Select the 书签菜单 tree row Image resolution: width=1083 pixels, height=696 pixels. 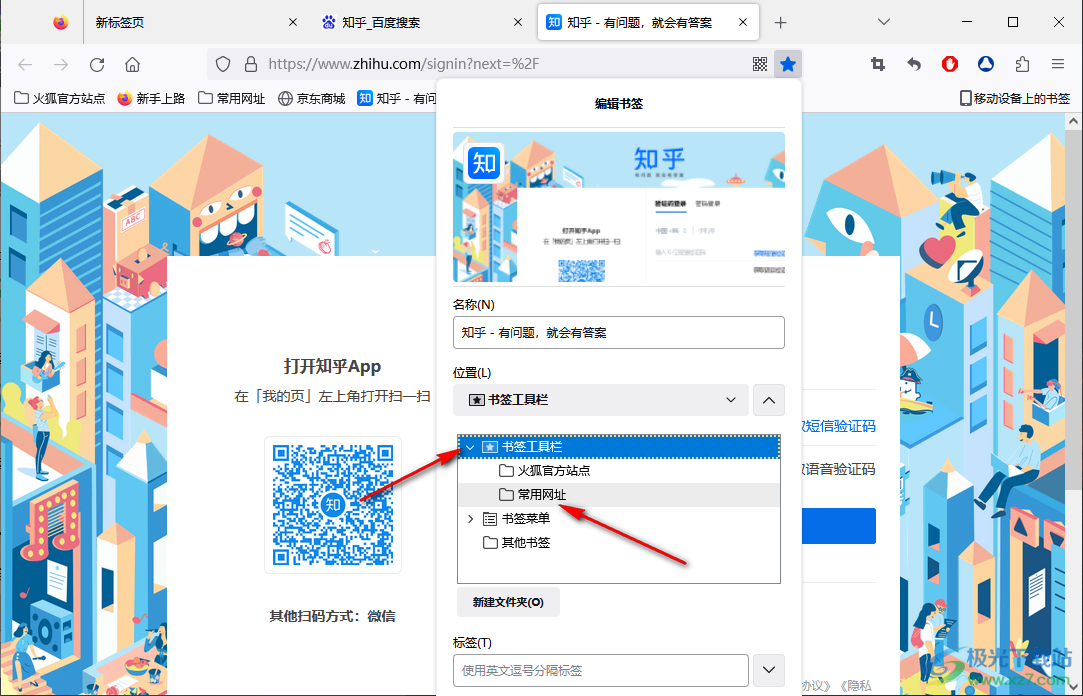(x=619, y=519)
